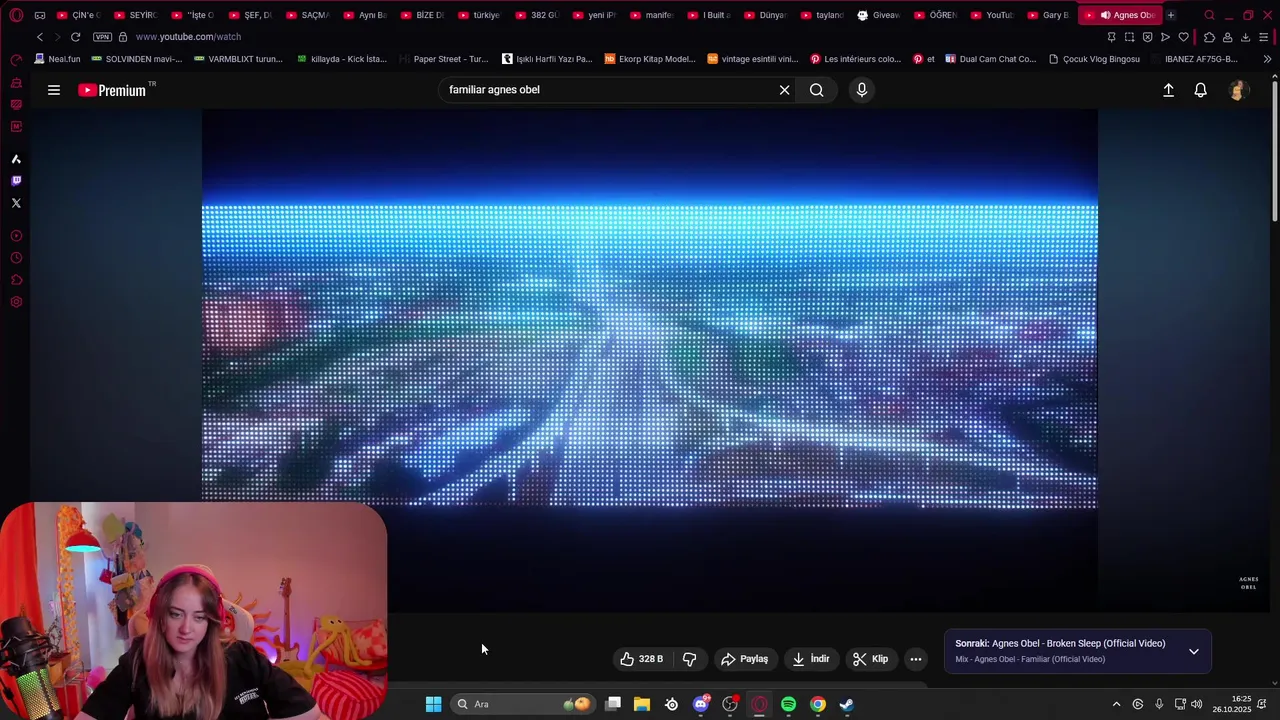
Task: Switch to the '382 GÜ' tab
Action: 538,15
